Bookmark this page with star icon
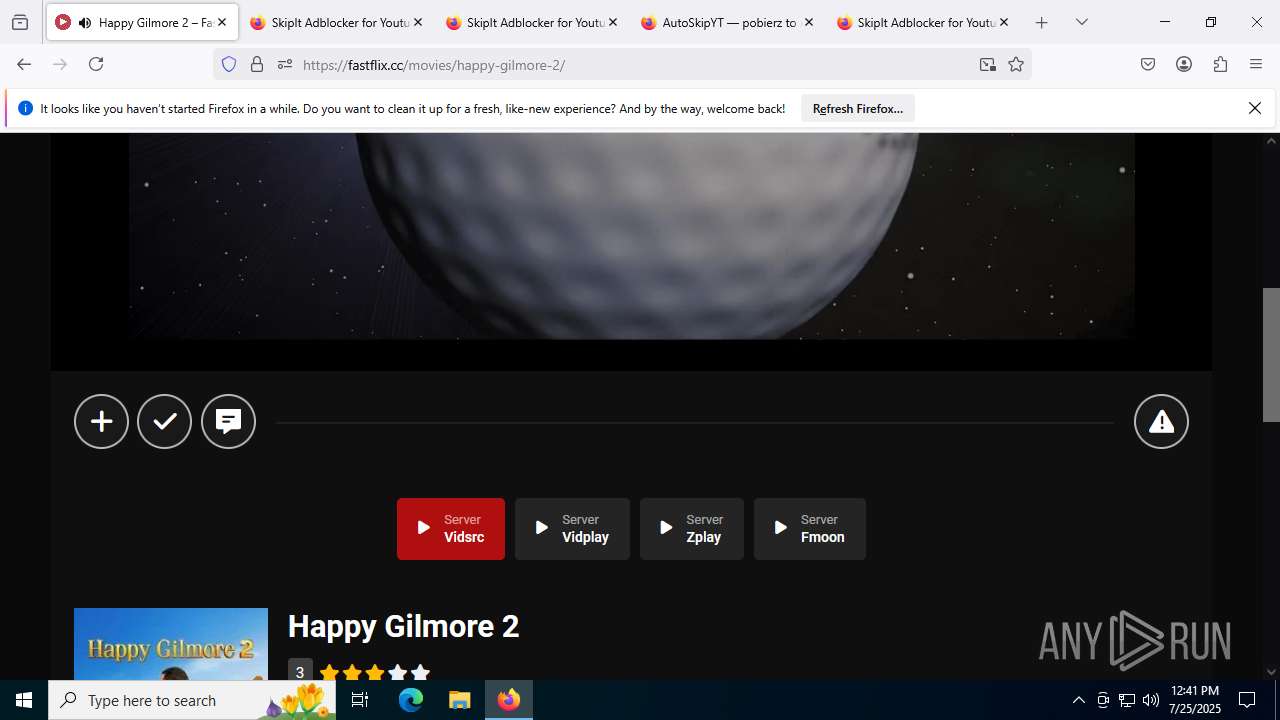1280x720 pixels. pos(1016,65)
